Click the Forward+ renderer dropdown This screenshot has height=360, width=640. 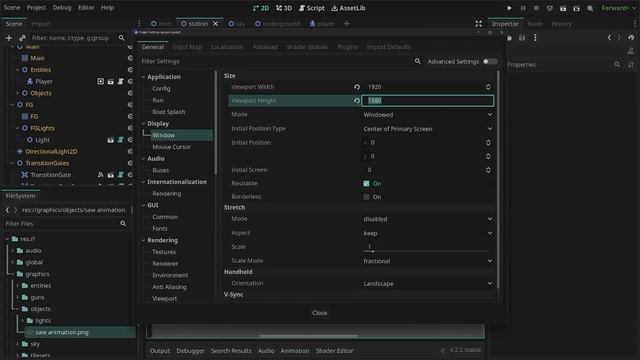(618, 8)
